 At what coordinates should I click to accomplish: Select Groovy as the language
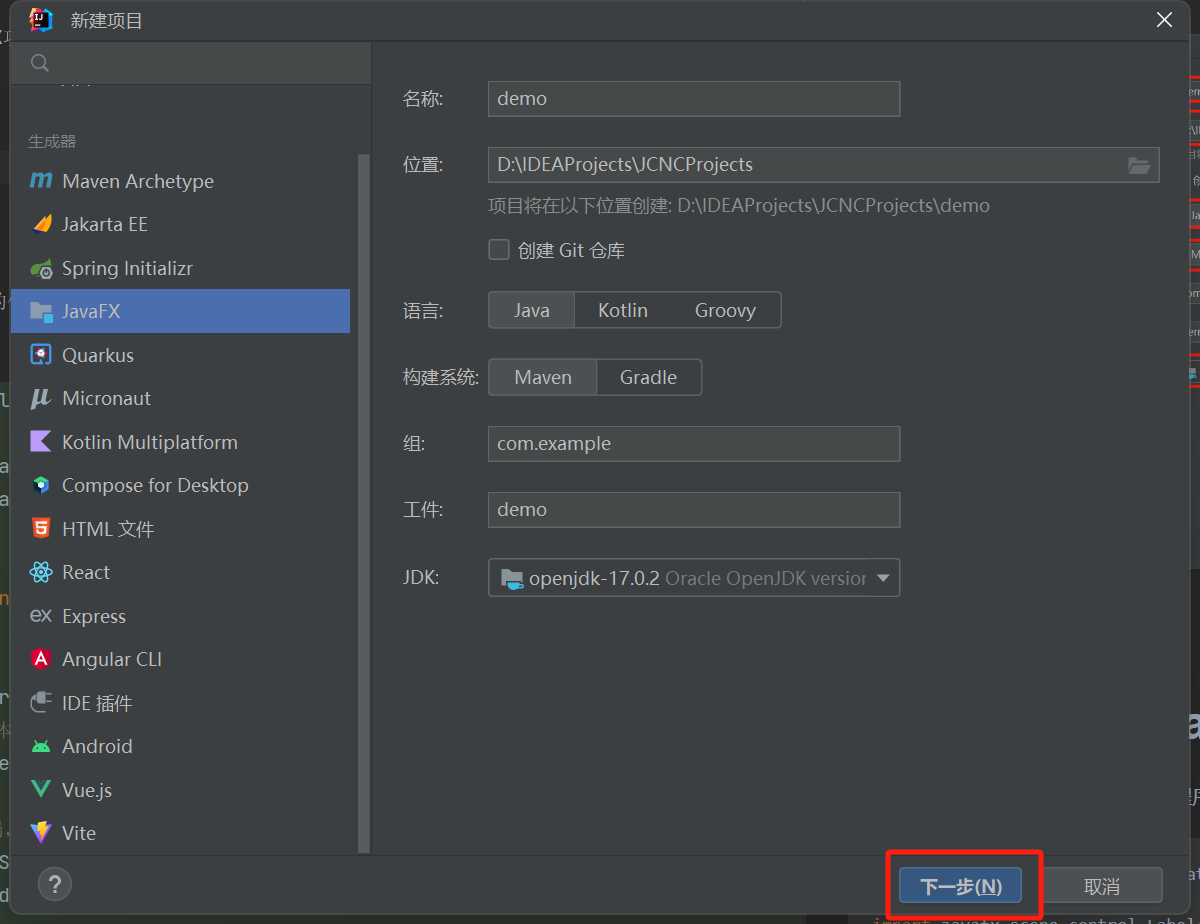click(x=725, y=310)
